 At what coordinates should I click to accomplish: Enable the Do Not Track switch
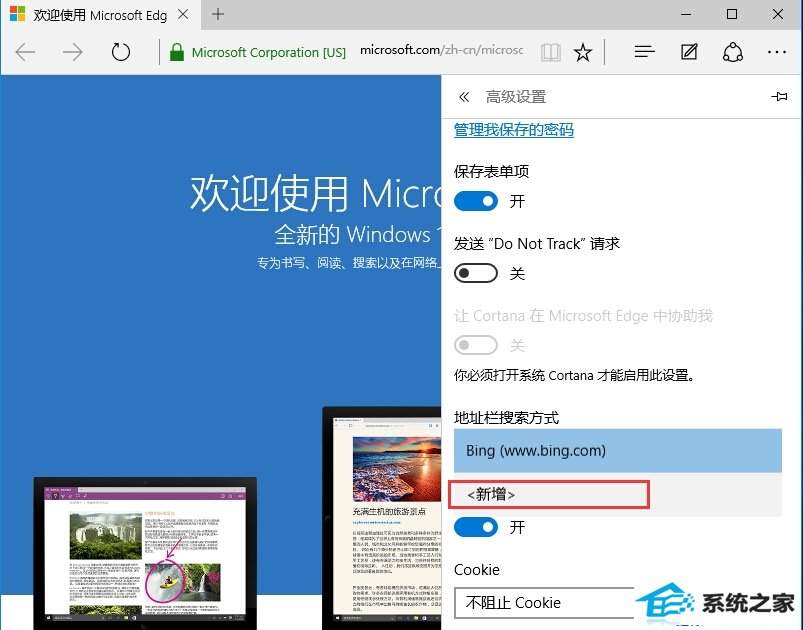click(x=476, y=273)
